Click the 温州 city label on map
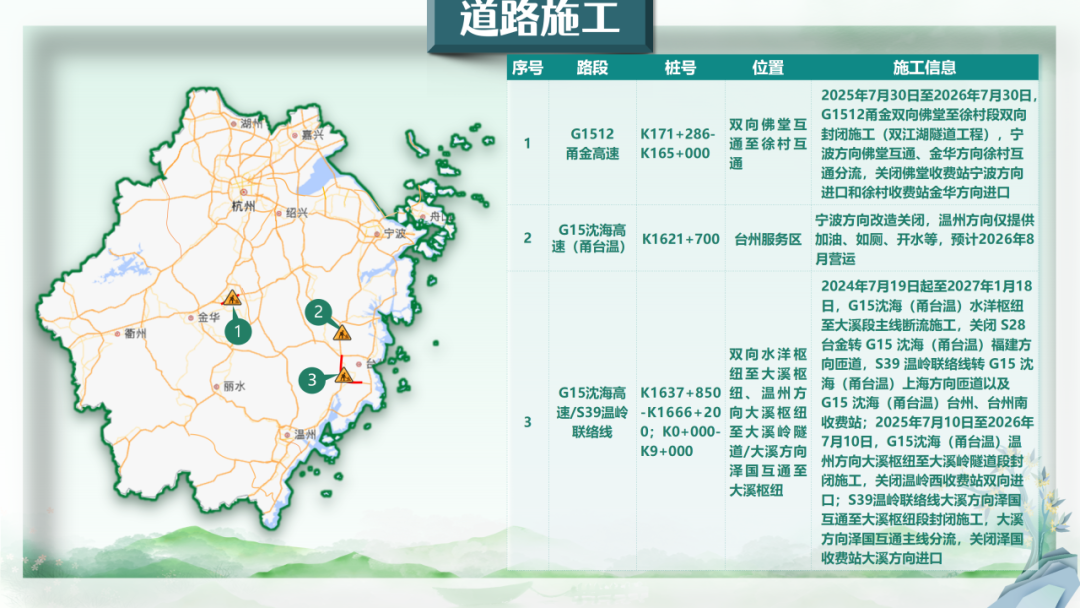The height and width of the screenshot is (608, 1080). coord(304,434)
